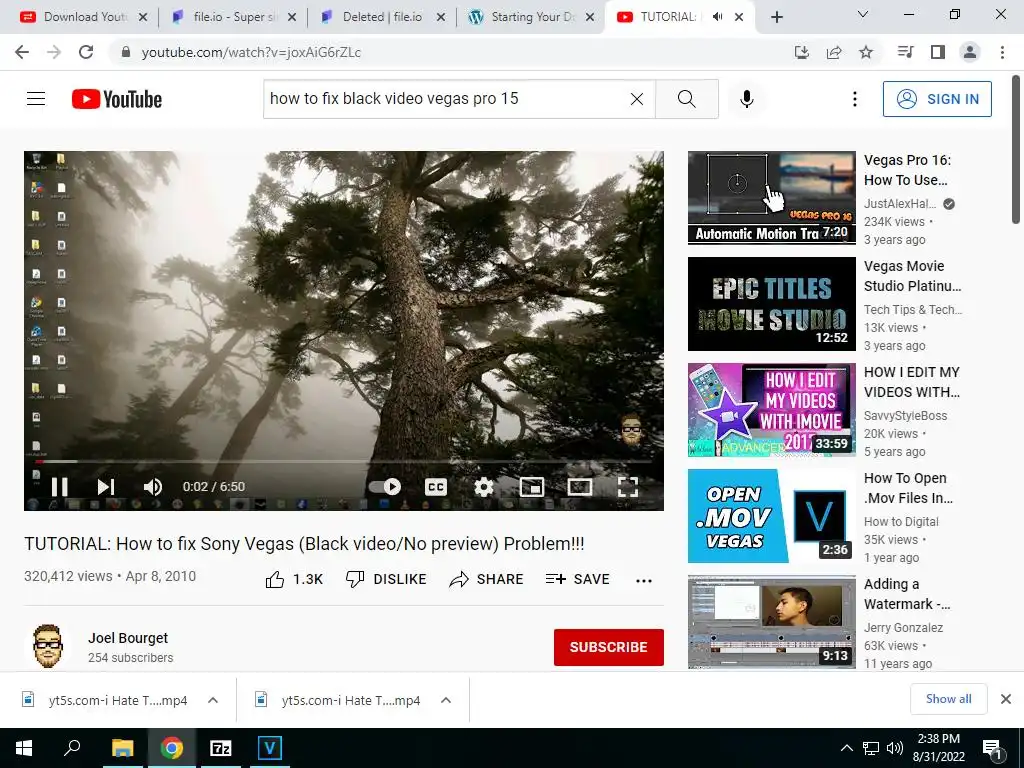Show all downloads
This screenshot has width=1024, height=768.
click(x=948, y=699)
